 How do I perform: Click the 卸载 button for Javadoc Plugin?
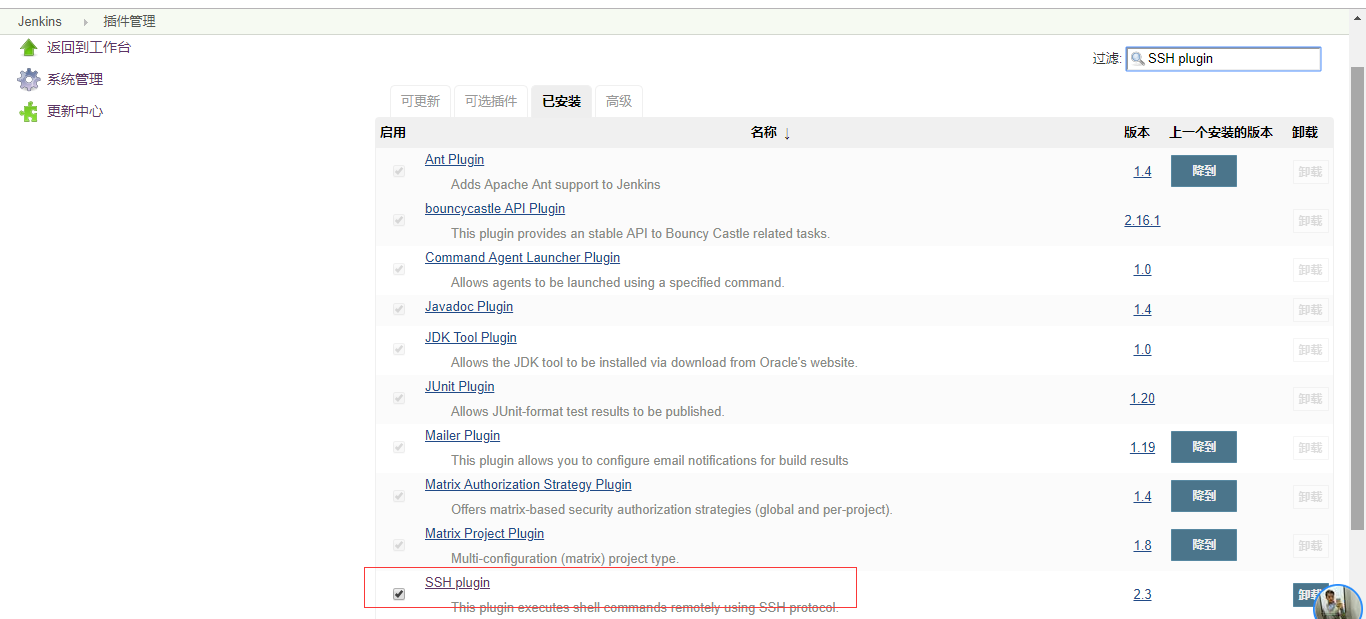(x=1310, y=310)
